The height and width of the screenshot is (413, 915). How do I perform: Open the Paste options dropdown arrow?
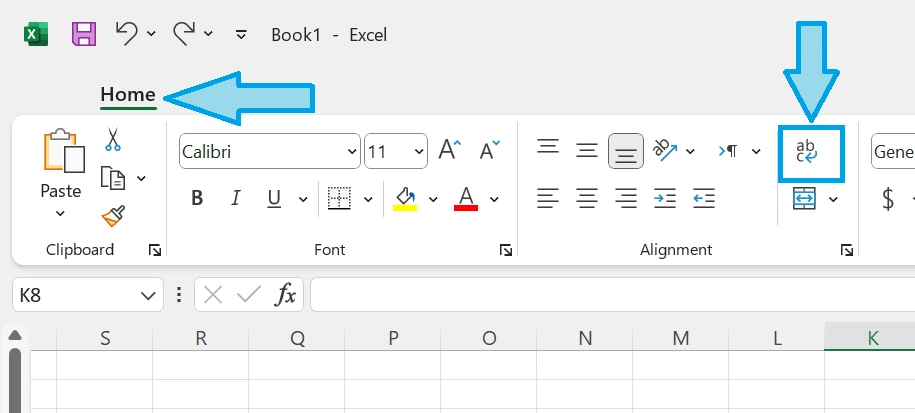(60, 213)
